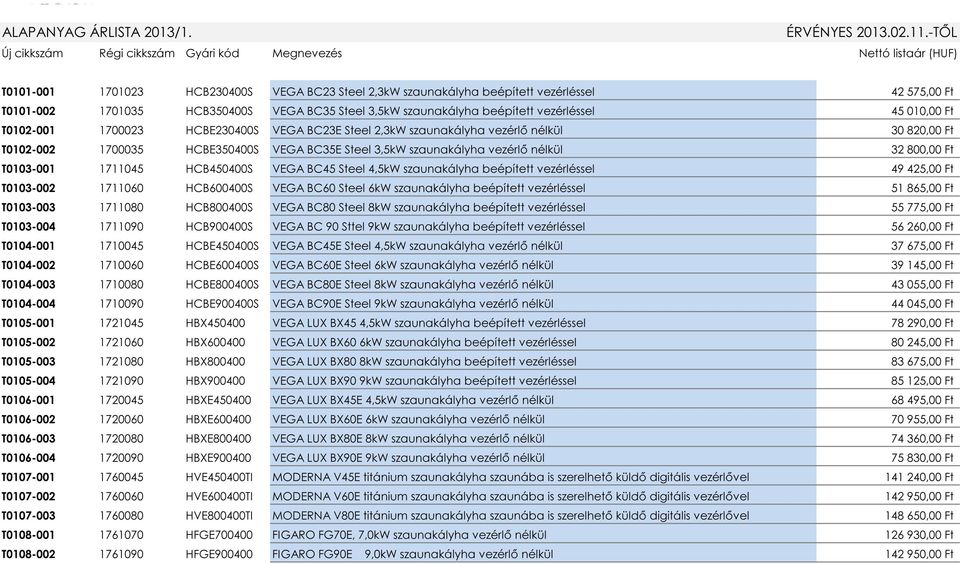Click price 42 575,00 Ft
Viewport: 960px width, 564px height.
(923, 92)
